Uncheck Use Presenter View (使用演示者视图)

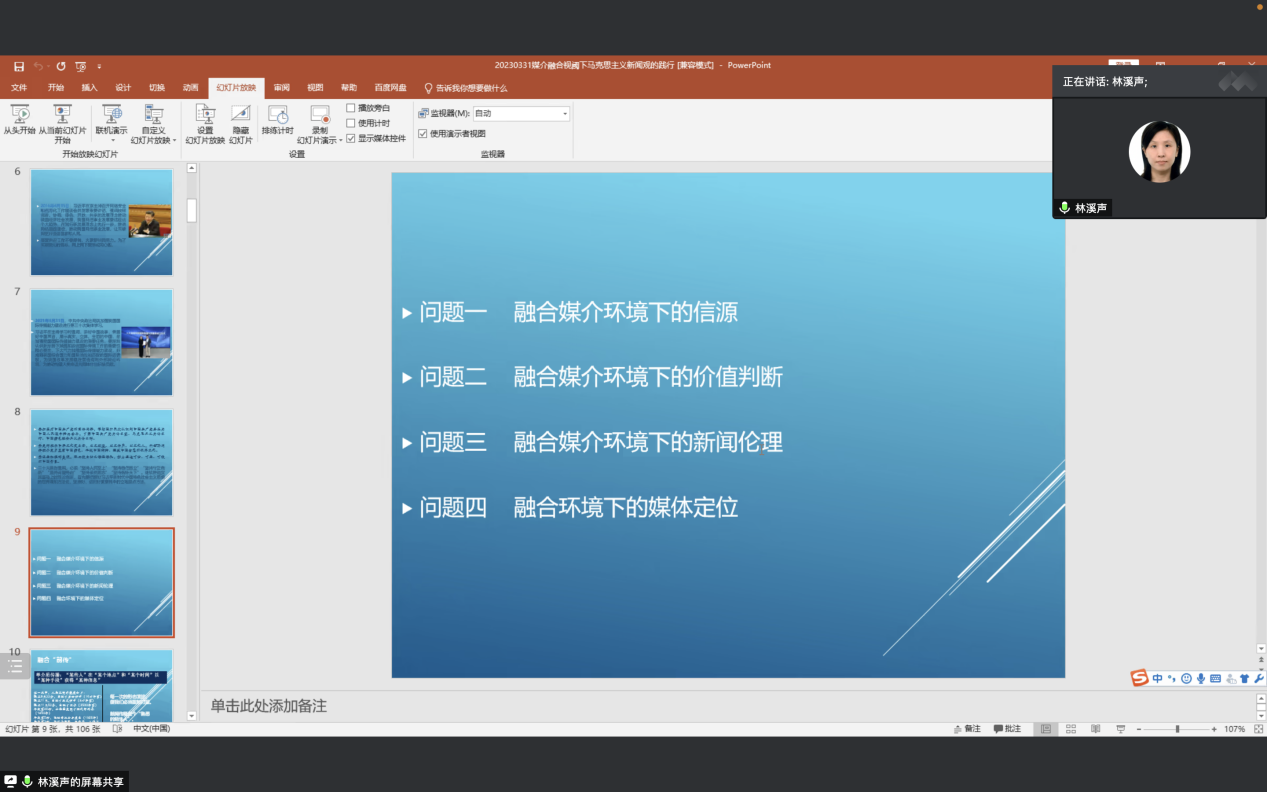point(423,133)
